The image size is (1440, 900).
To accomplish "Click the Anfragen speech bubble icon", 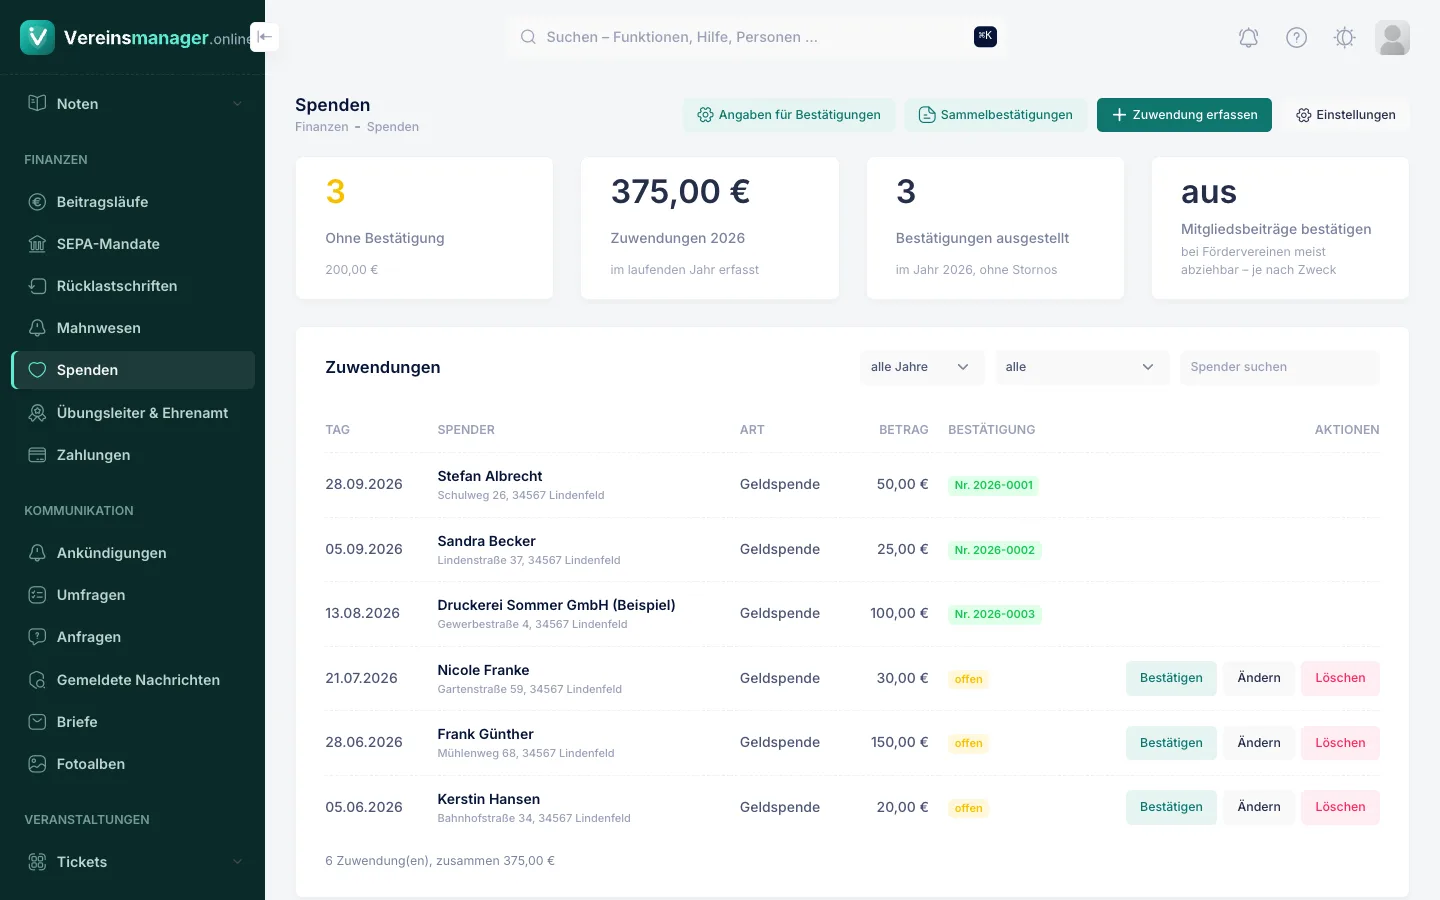I will click(37, 637).
